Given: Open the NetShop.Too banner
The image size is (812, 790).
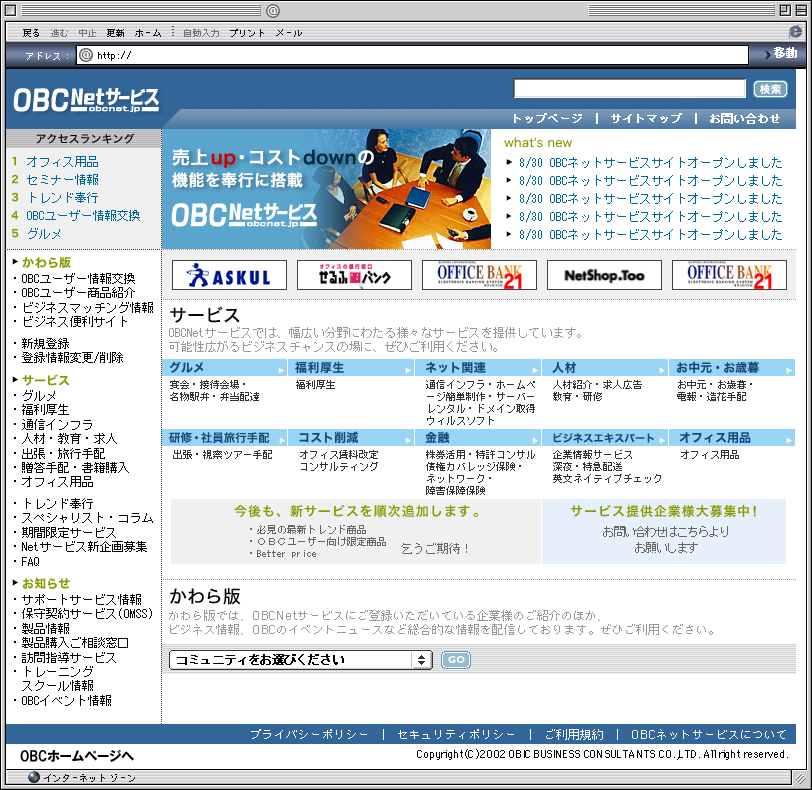Looking at the screenshot, I should point(604,275).
